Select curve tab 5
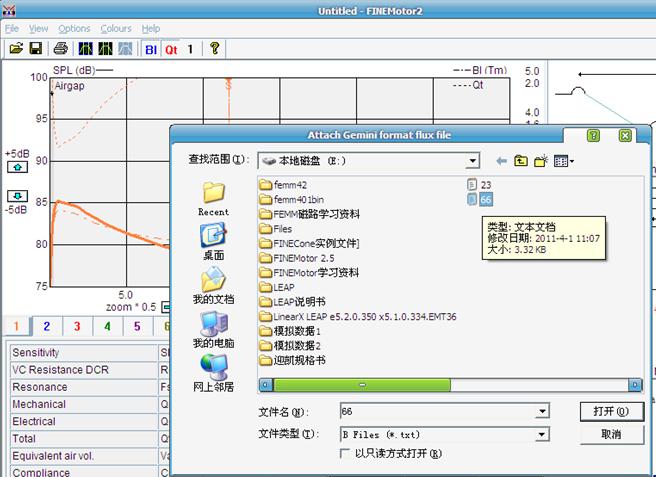 click(137, 326)
